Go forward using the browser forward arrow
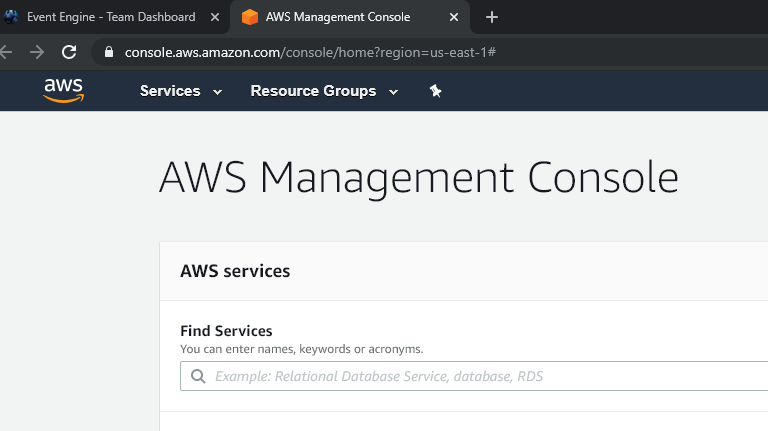 click(37, 52)
